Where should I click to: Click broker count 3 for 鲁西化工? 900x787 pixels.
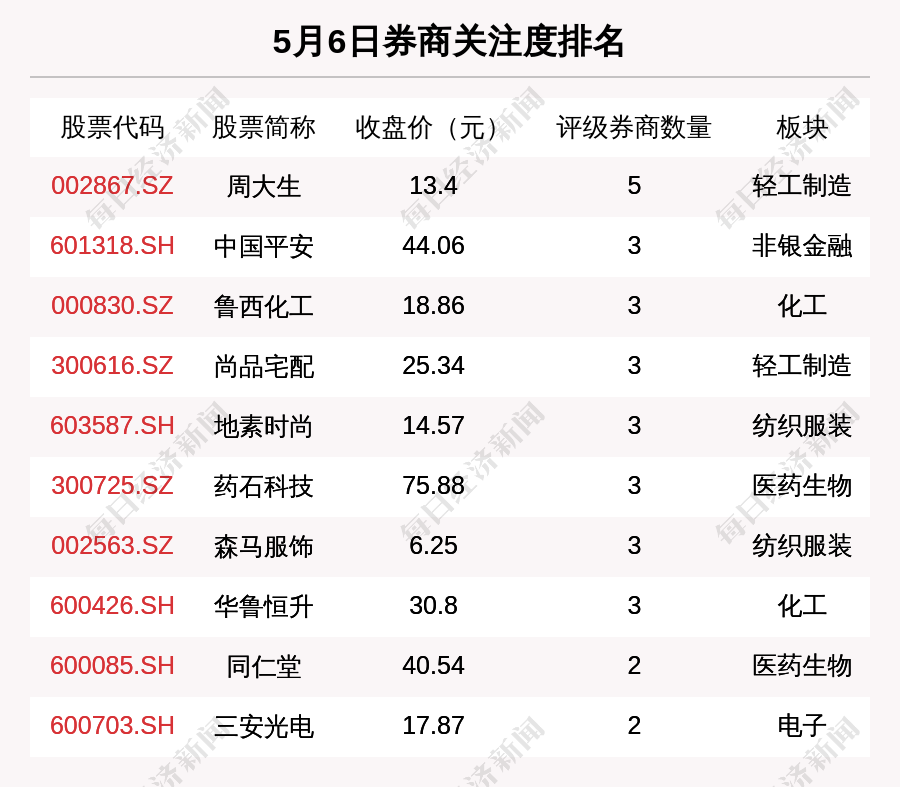pos(634,305)
